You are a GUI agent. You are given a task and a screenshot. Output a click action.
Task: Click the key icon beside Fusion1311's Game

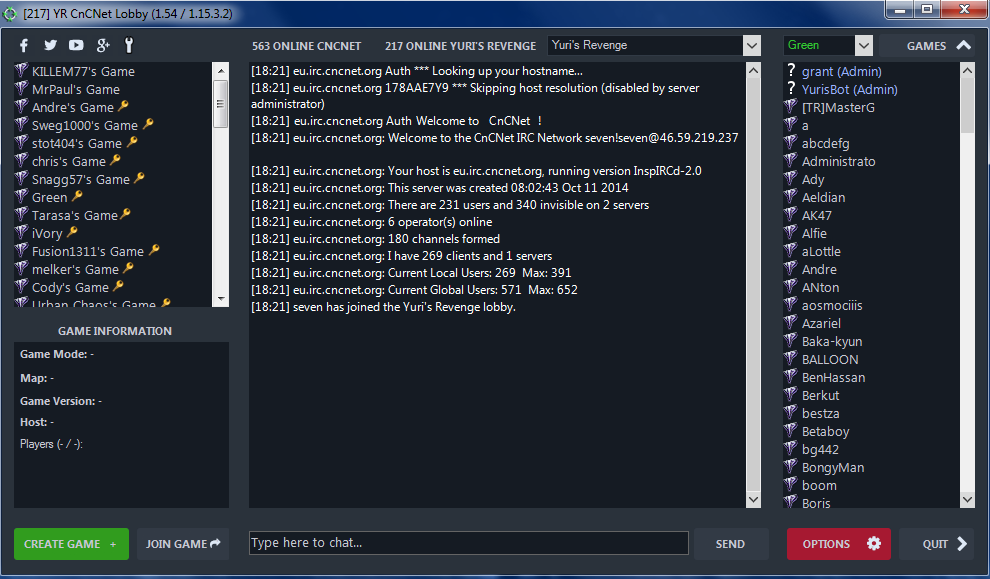tap(154, 250)
